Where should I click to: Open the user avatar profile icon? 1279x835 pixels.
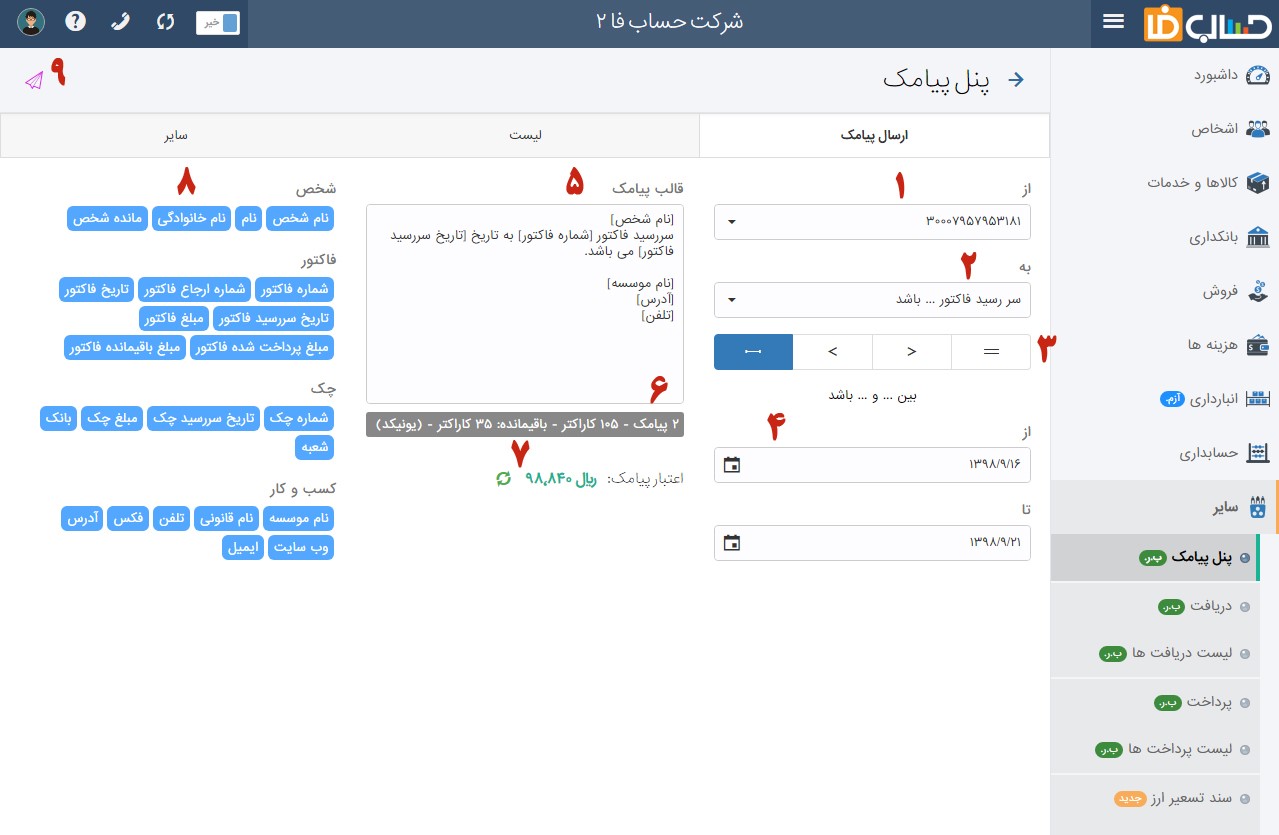31,22
